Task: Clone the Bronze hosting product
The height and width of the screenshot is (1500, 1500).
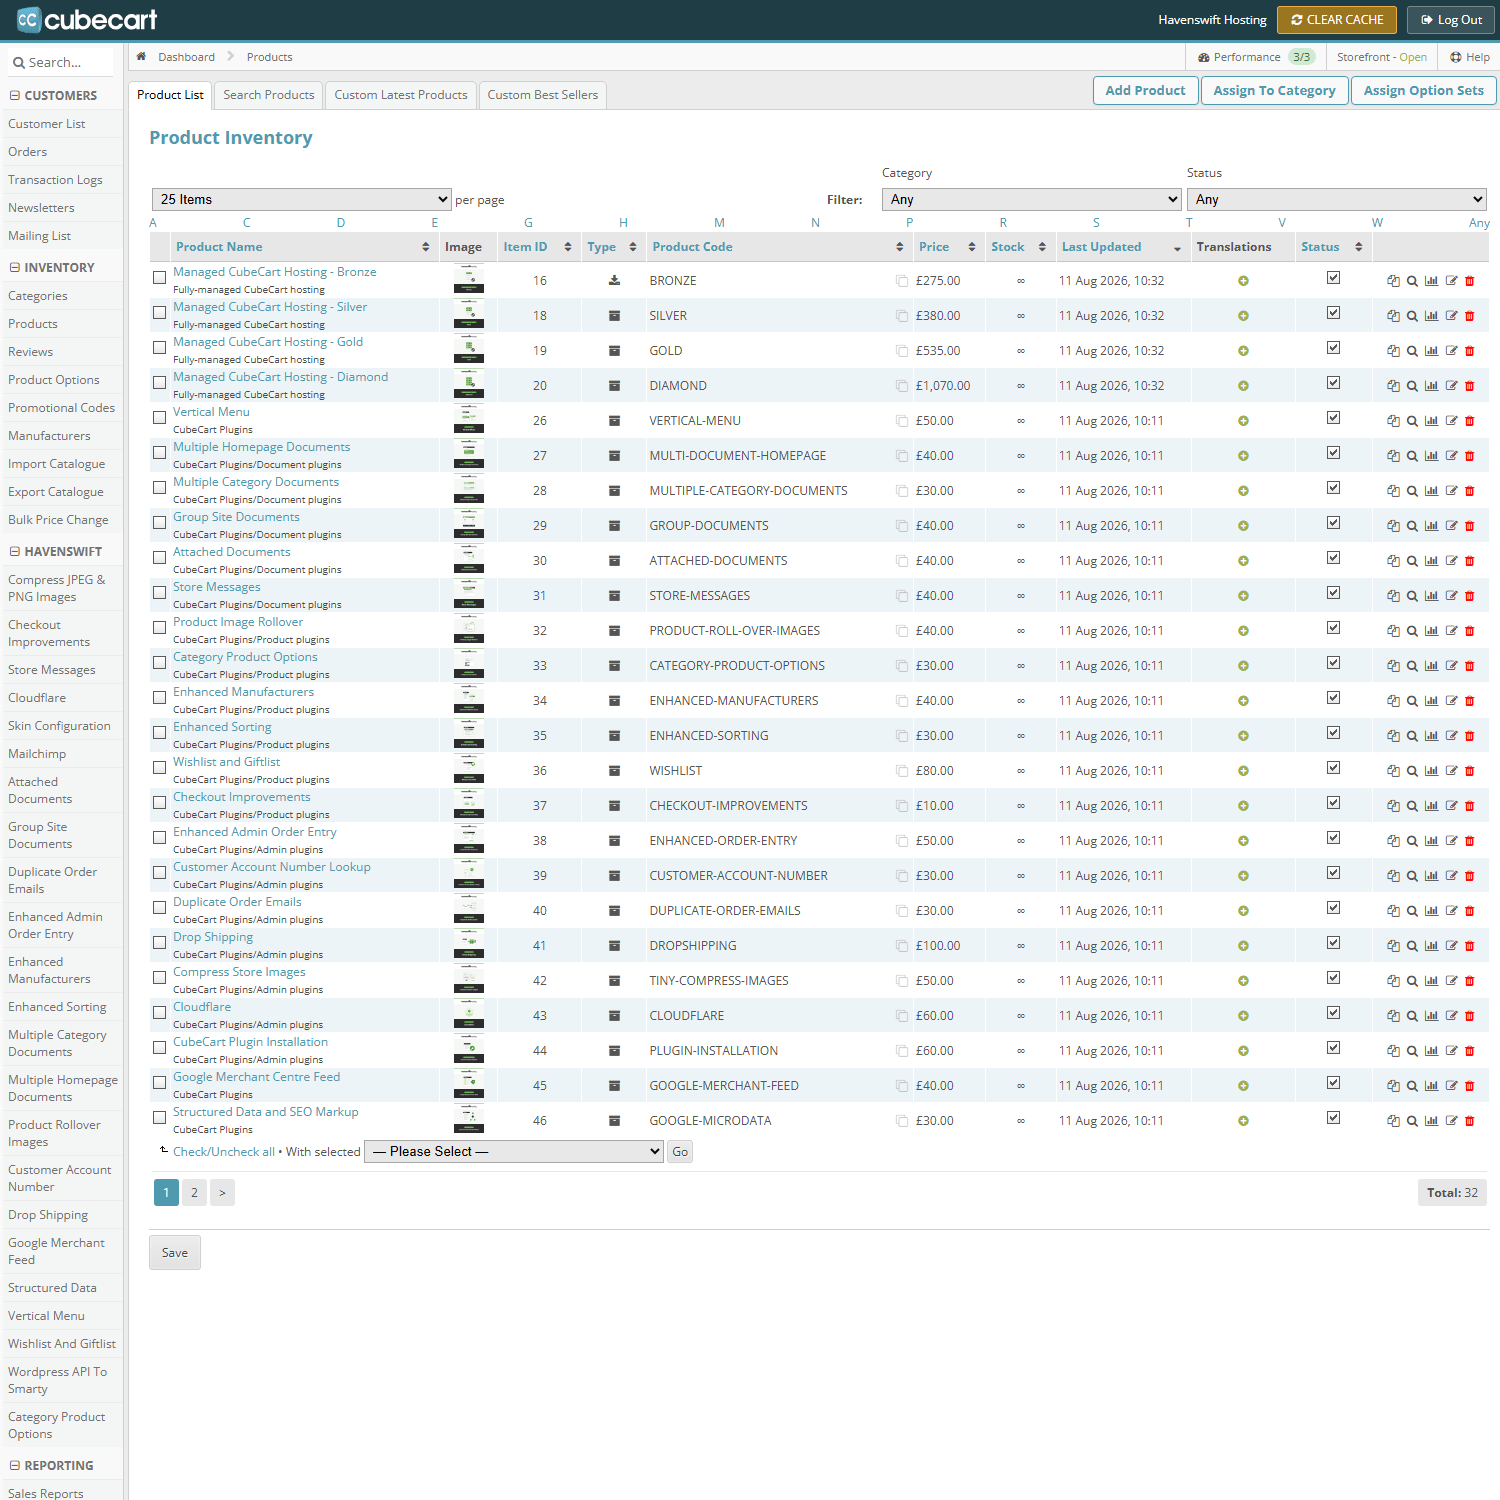Action: click(x=1393, y=281)
